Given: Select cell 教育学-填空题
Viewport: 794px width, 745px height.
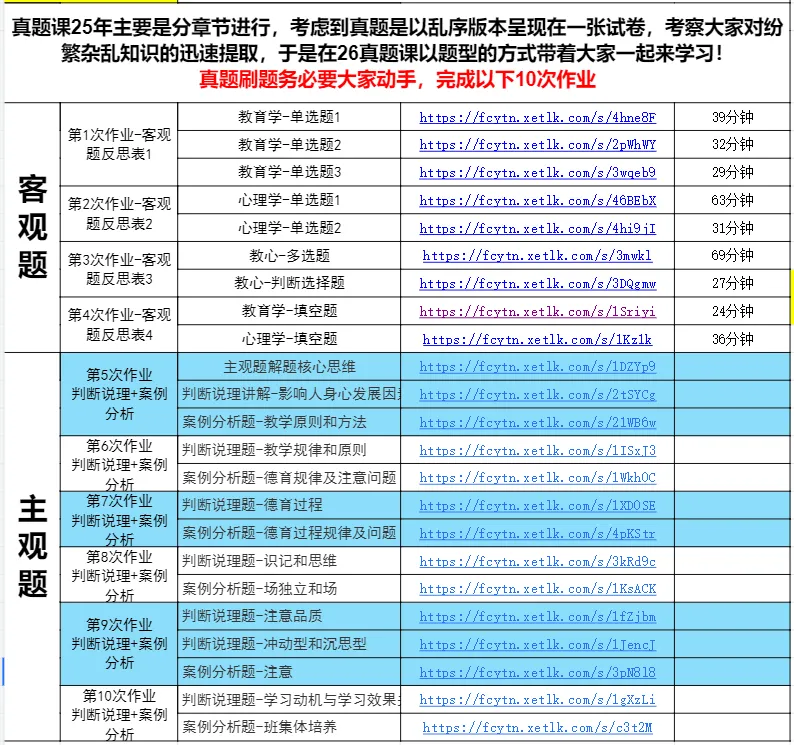Looking at the screenshot, I should click(x=289, y=311).
